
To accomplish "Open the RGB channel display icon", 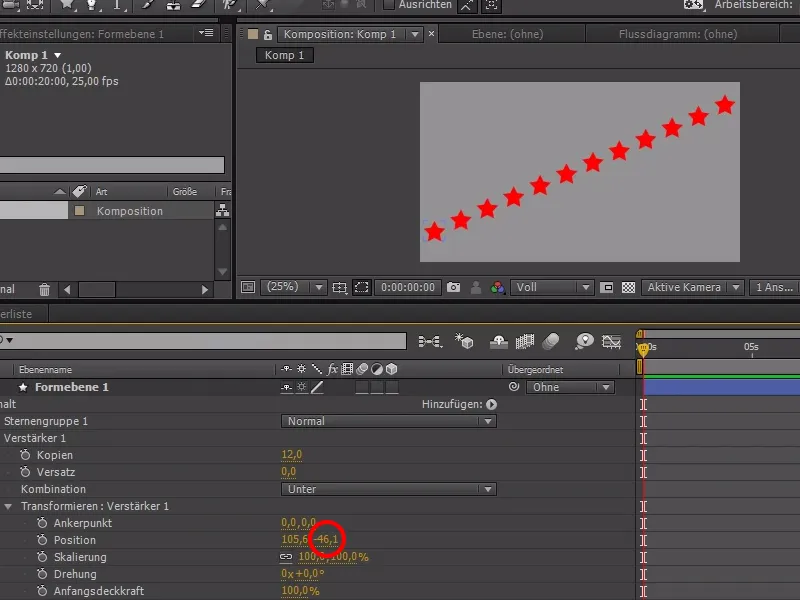I will coord(497,287).
